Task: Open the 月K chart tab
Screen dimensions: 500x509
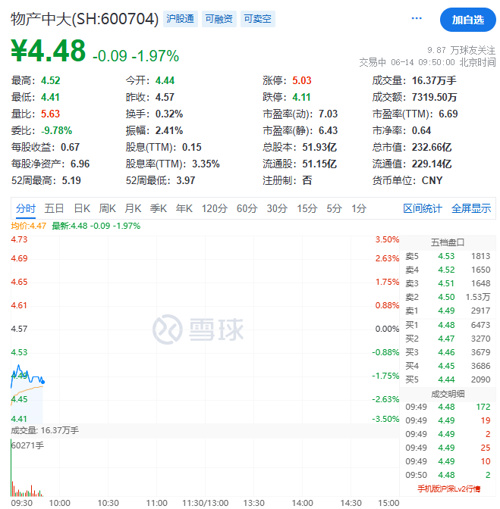Action: pyautogui.click(x=133, y=209)
